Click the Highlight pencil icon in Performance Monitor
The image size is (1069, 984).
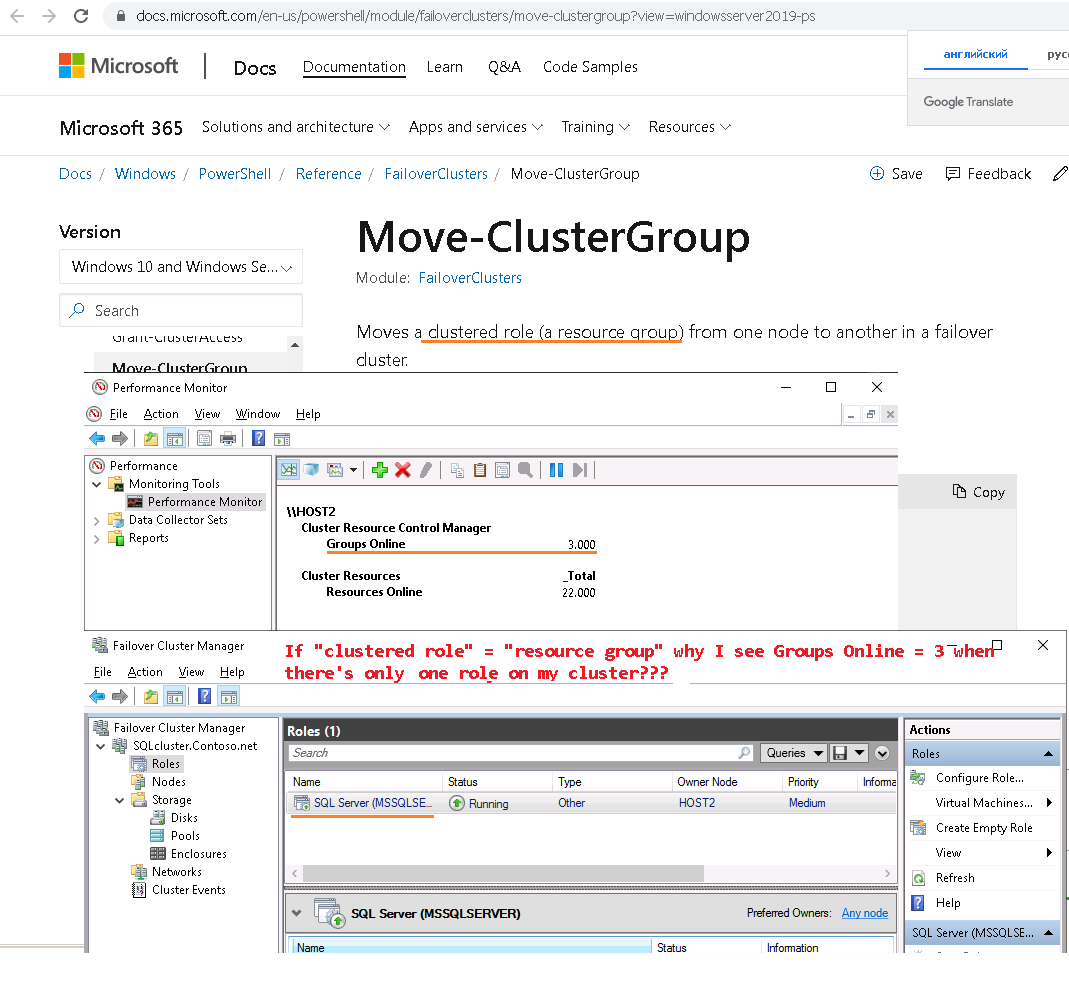click(426, 469)
